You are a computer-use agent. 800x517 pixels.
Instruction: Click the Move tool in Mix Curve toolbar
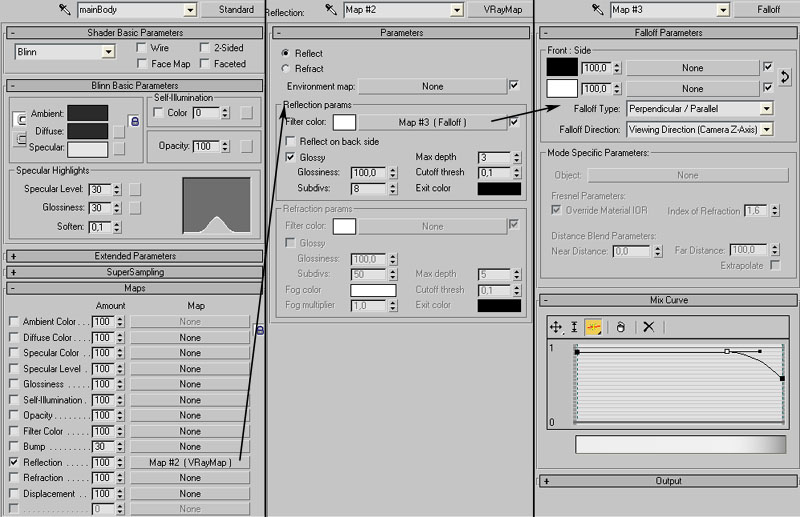click(x=556, y=327)
